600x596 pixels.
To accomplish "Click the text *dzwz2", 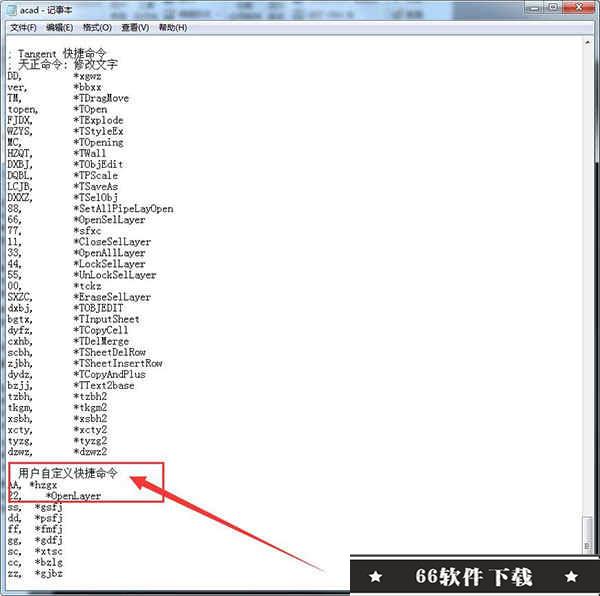I will click(x=90, y=452).
